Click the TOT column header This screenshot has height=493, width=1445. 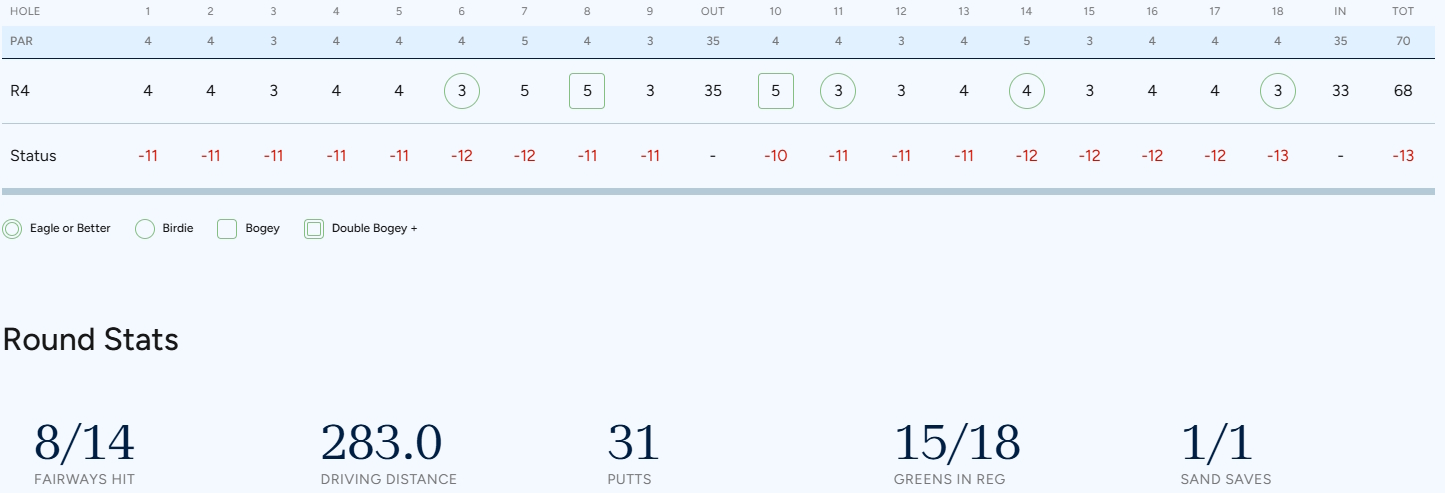point(1403,12)
